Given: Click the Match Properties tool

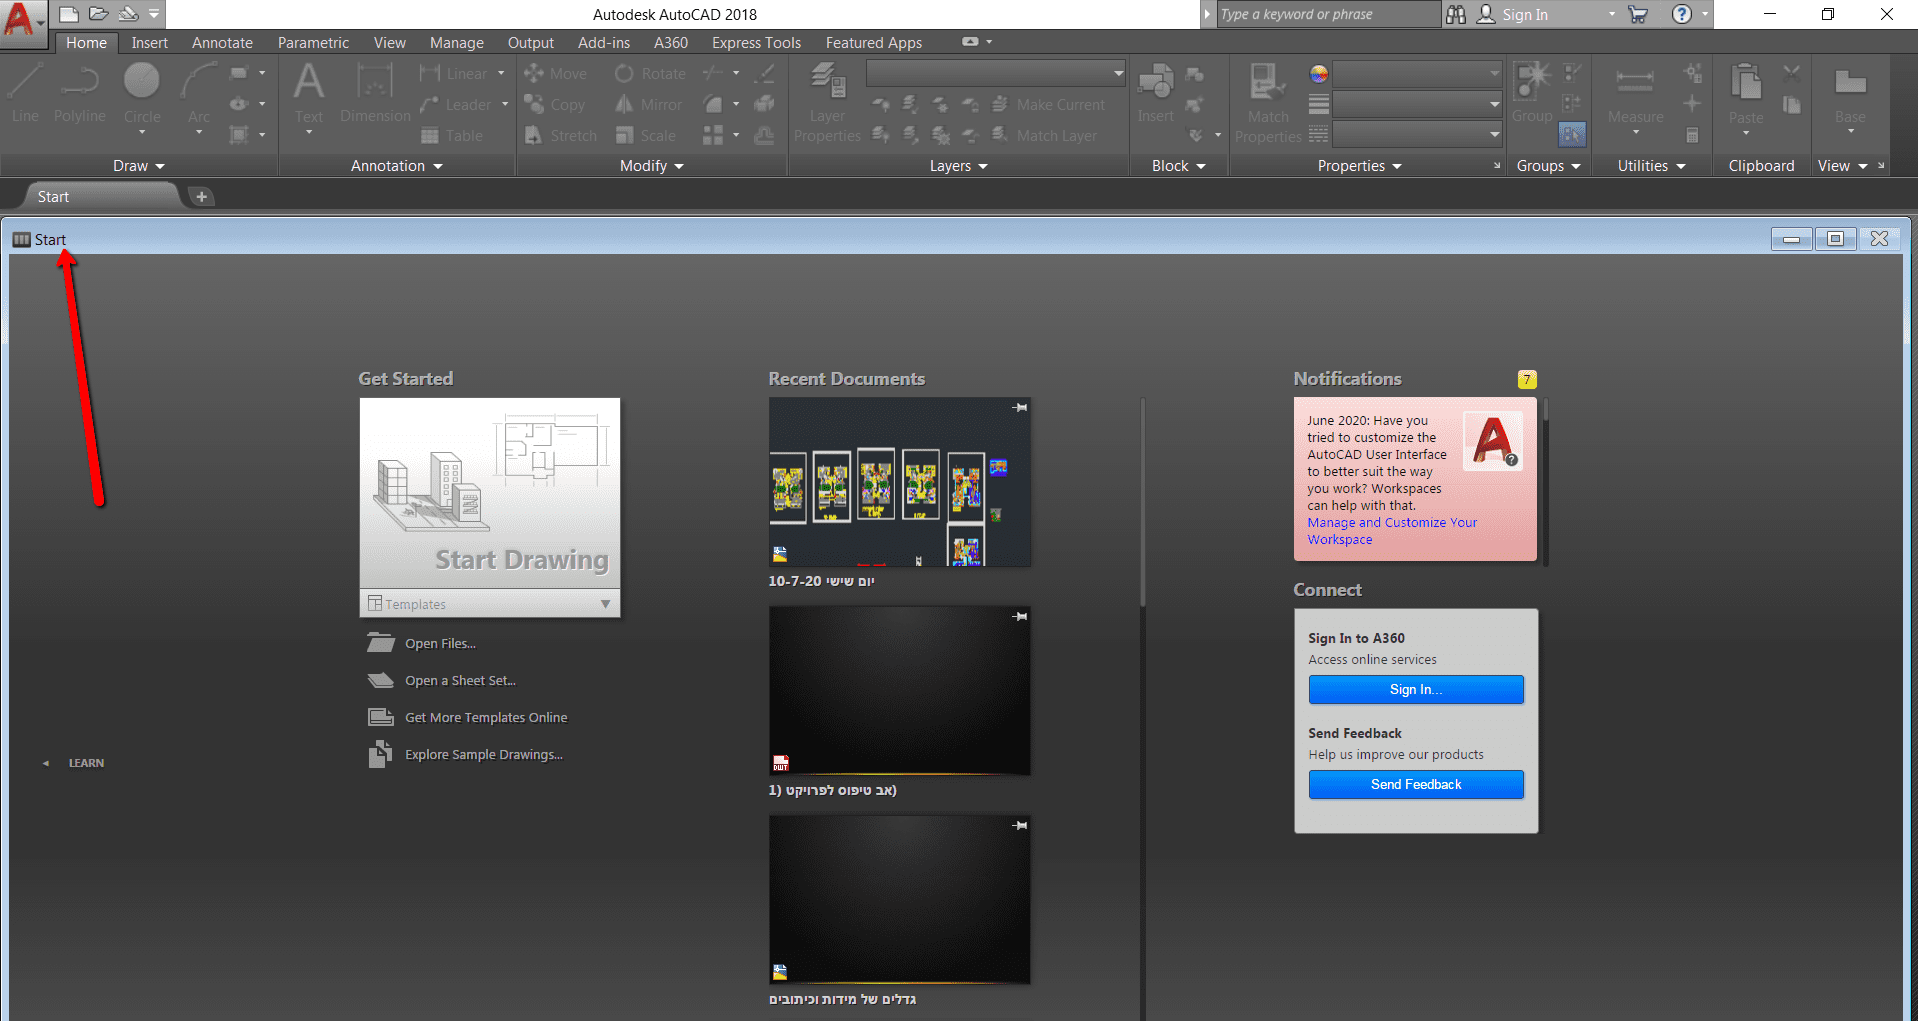Looking at the screenshot, I should [x=1268, y=103].
